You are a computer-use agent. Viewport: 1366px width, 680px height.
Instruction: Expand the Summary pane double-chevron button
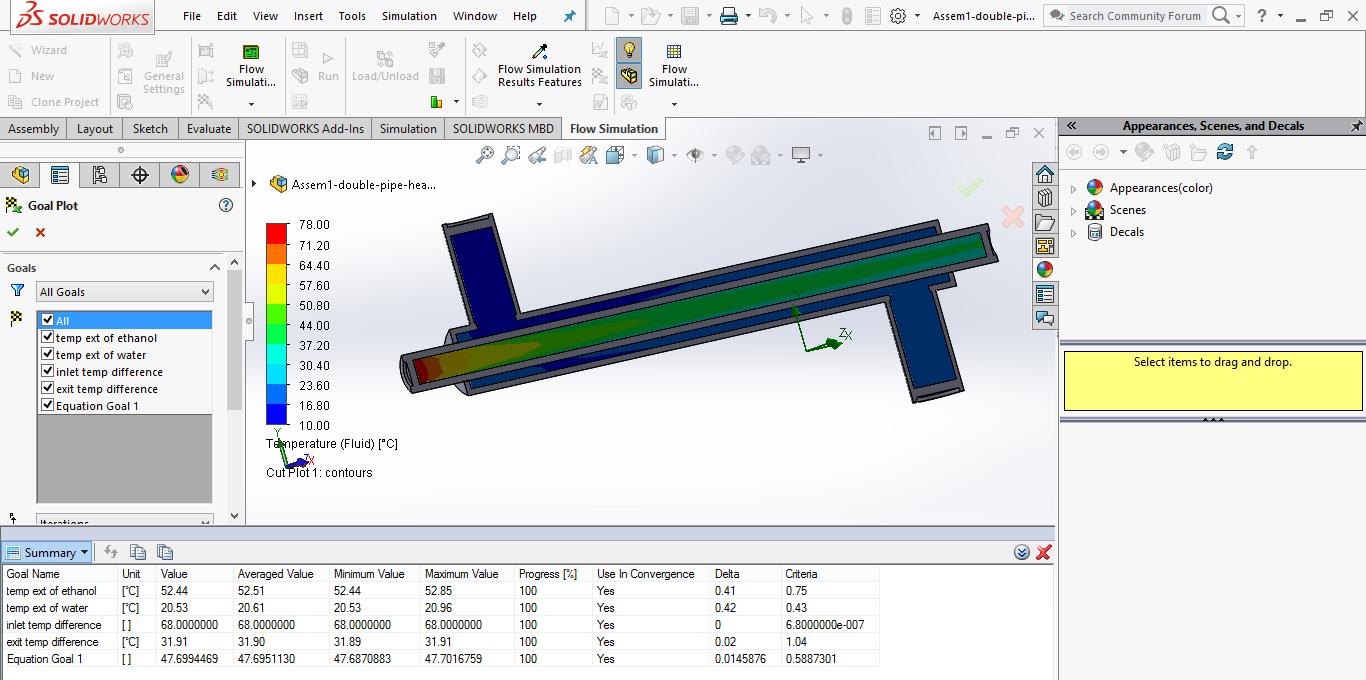point(1021,552)
